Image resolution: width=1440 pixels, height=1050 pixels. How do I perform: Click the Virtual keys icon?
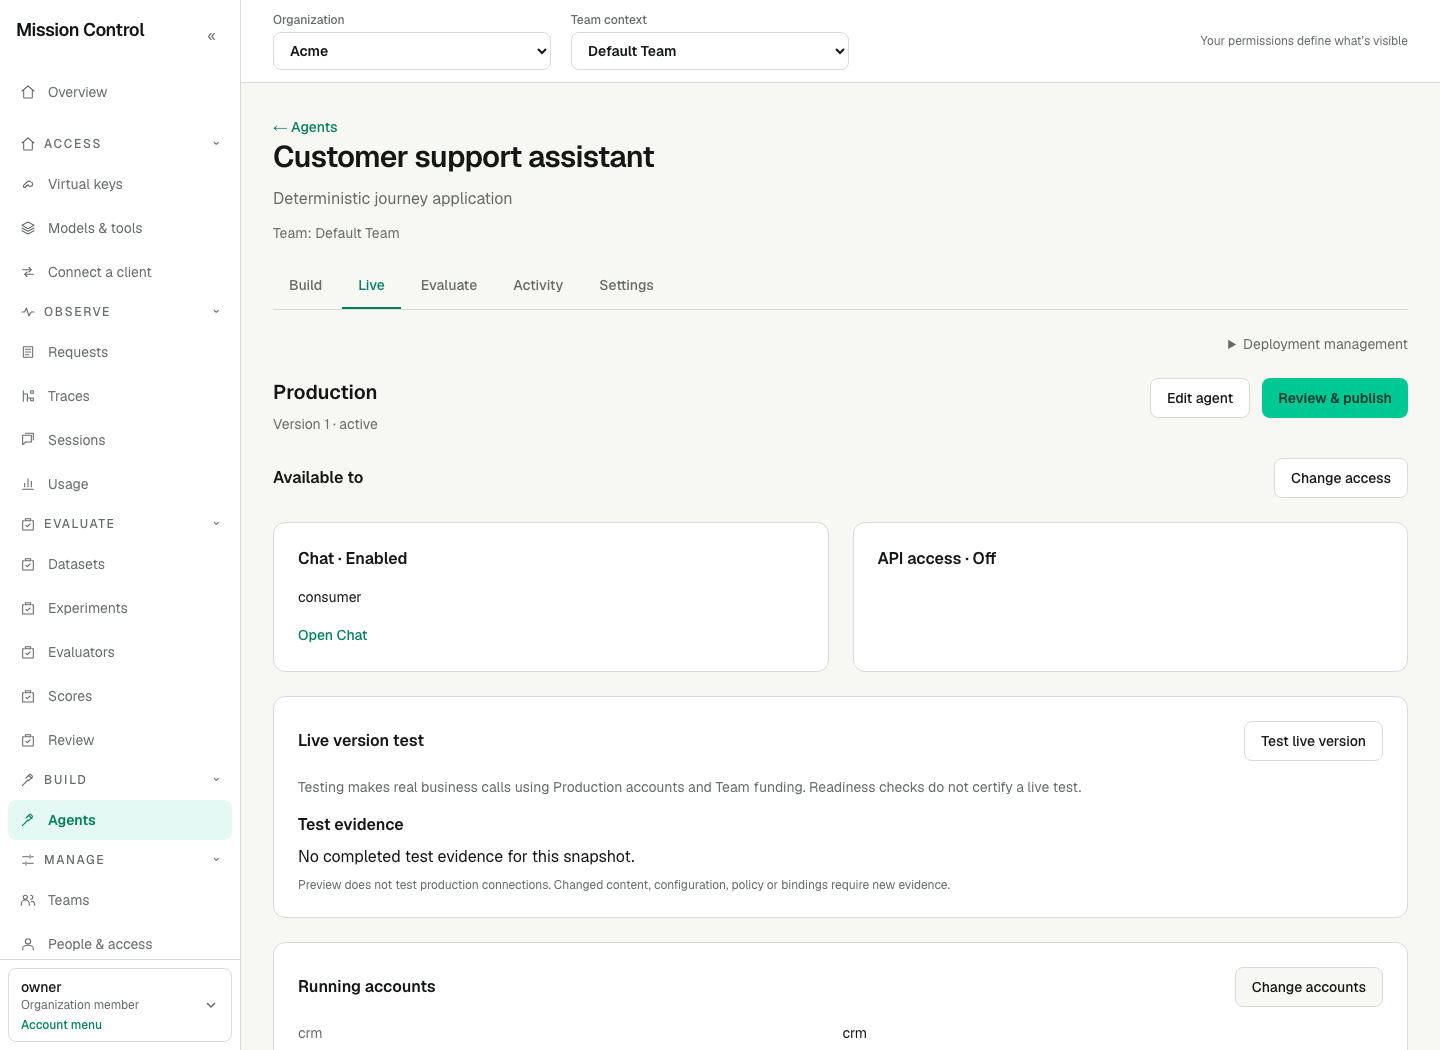tap(28, 184)
